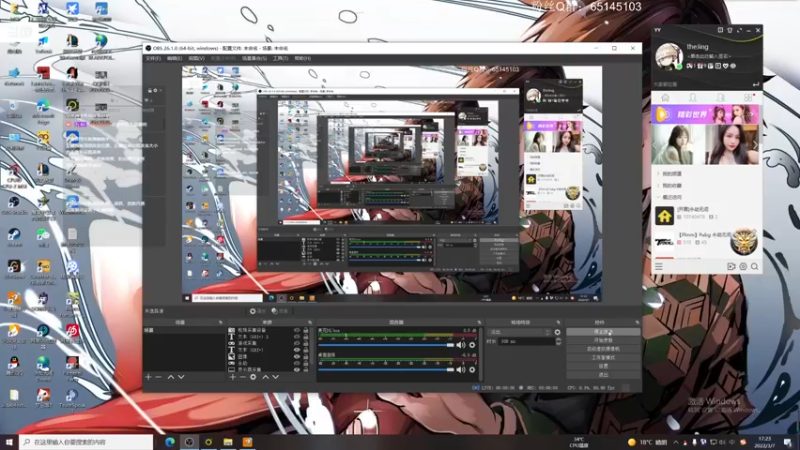Toggle visibility of 游戏采集 source
800x450 pixels.
[296, 344]
